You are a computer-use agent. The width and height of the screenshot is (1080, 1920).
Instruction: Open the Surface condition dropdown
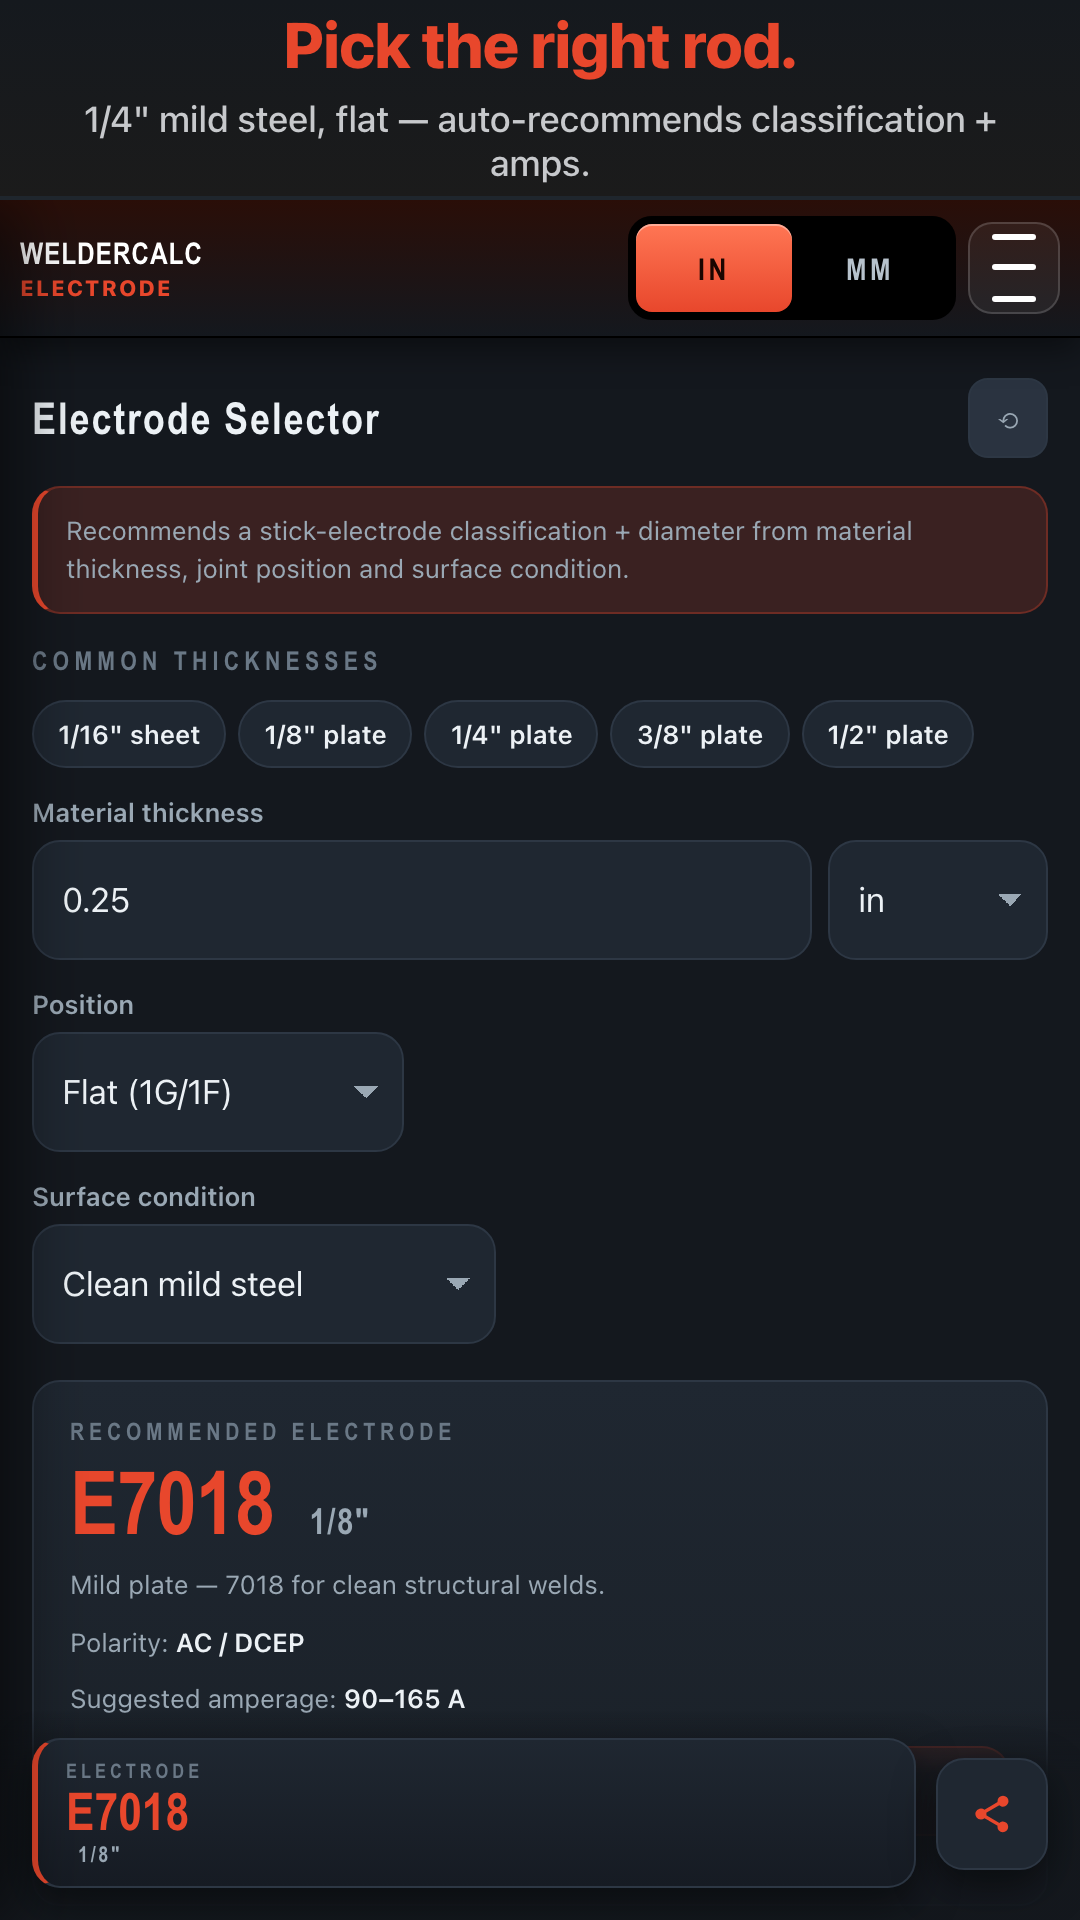coord(264,1284)
